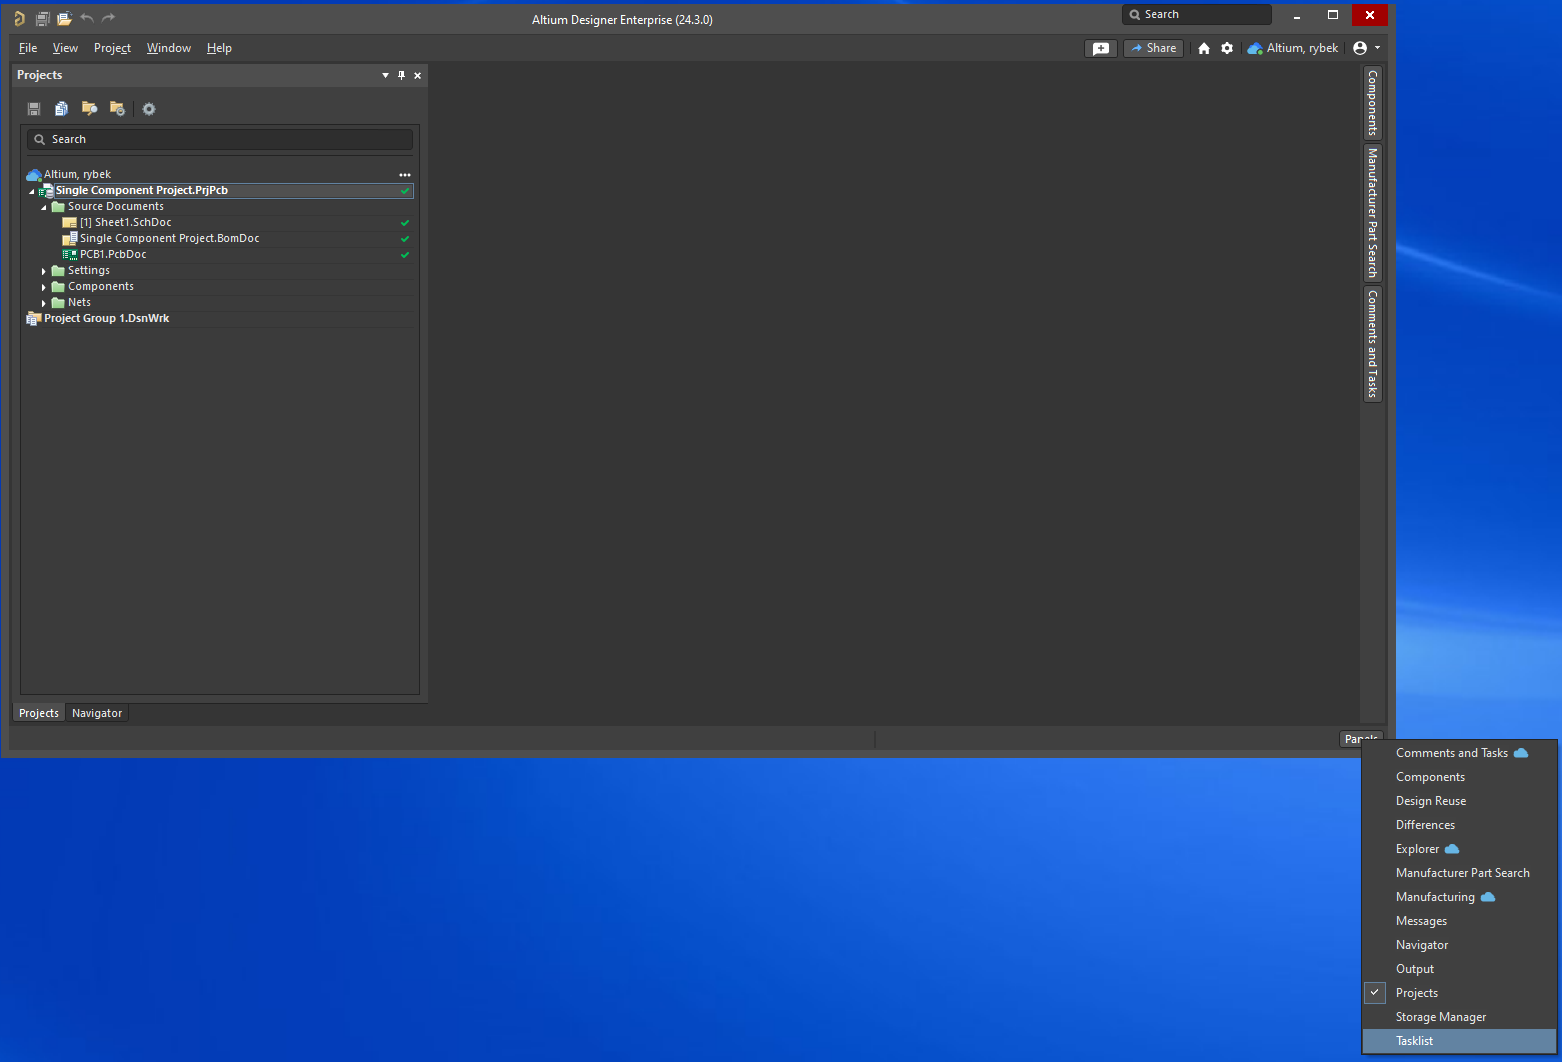Click Save icon in Projects panel toolbar
This screenshot has width=1562, height=1062.
pyautogui.click(x=34, y=108)
